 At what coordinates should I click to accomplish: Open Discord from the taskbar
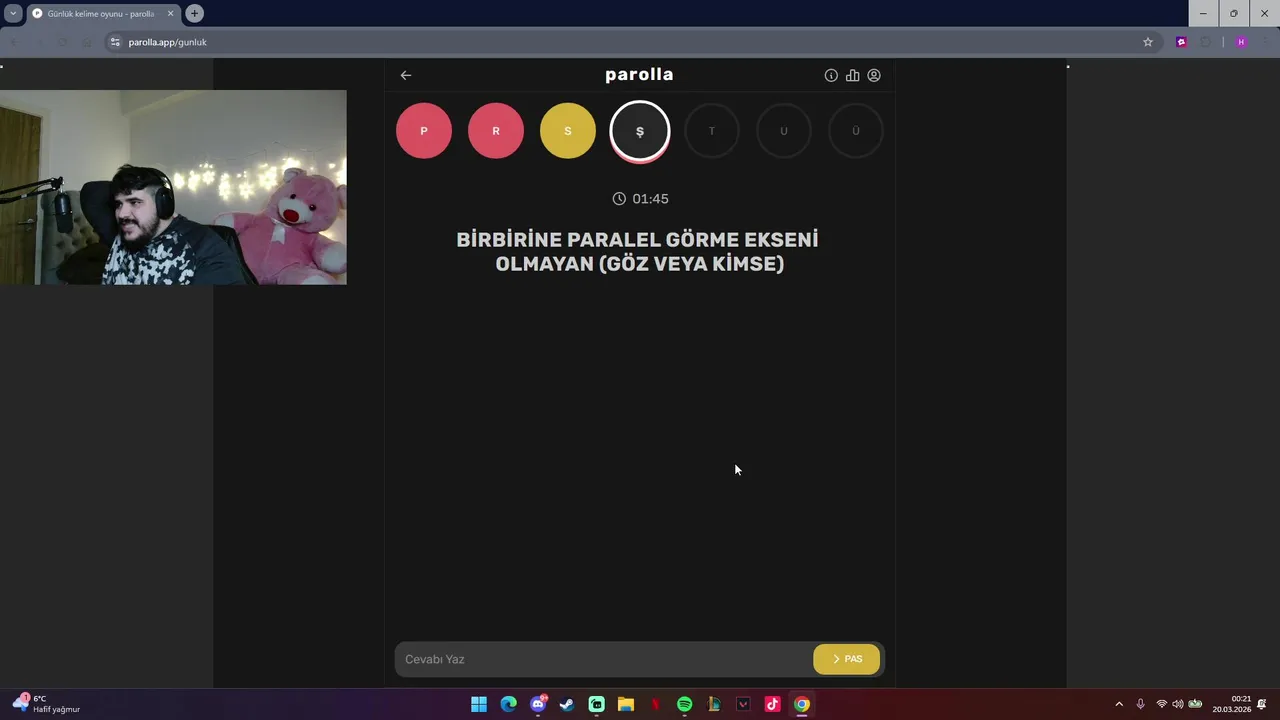pos(538,704)
